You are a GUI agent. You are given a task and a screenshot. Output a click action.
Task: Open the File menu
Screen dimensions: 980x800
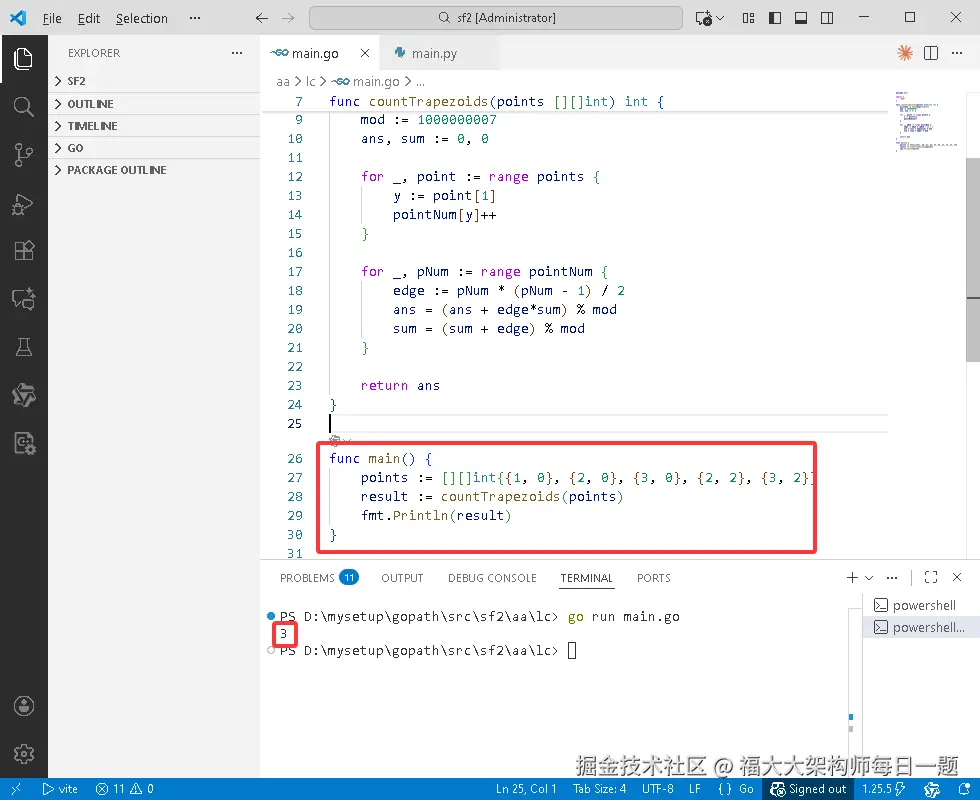52,18
